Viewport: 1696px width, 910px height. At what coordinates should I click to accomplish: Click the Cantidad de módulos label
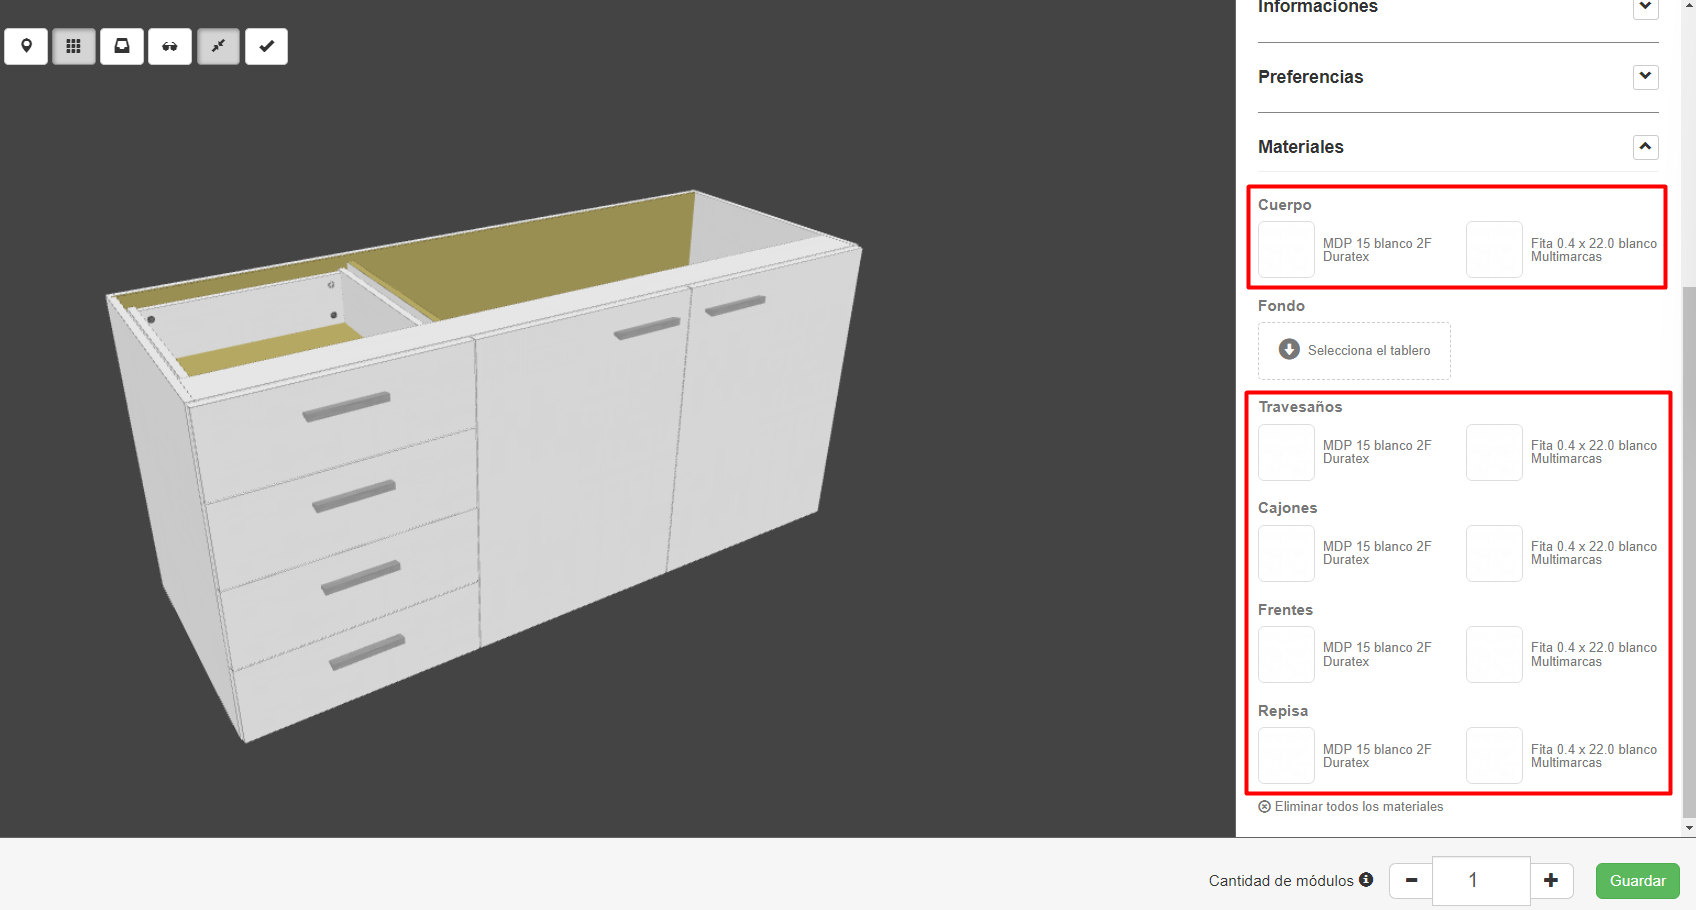click(1281, 881)
